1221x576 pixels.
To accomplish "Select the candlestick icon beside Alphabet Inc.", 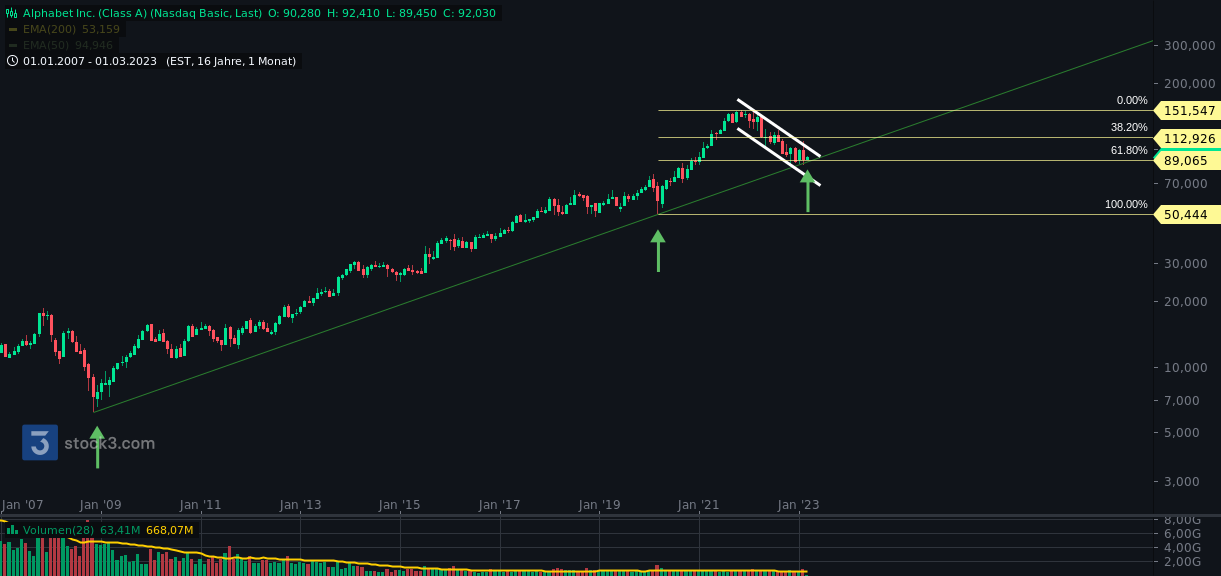I will 11,13.
